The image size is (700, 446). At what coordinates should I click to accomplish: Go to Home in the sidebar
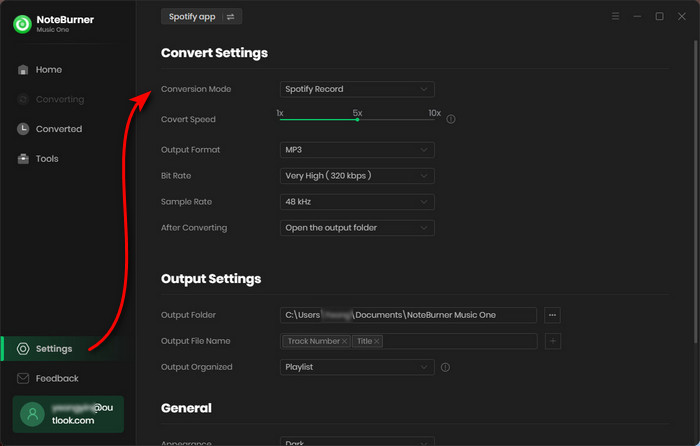[x=48, y=70]
